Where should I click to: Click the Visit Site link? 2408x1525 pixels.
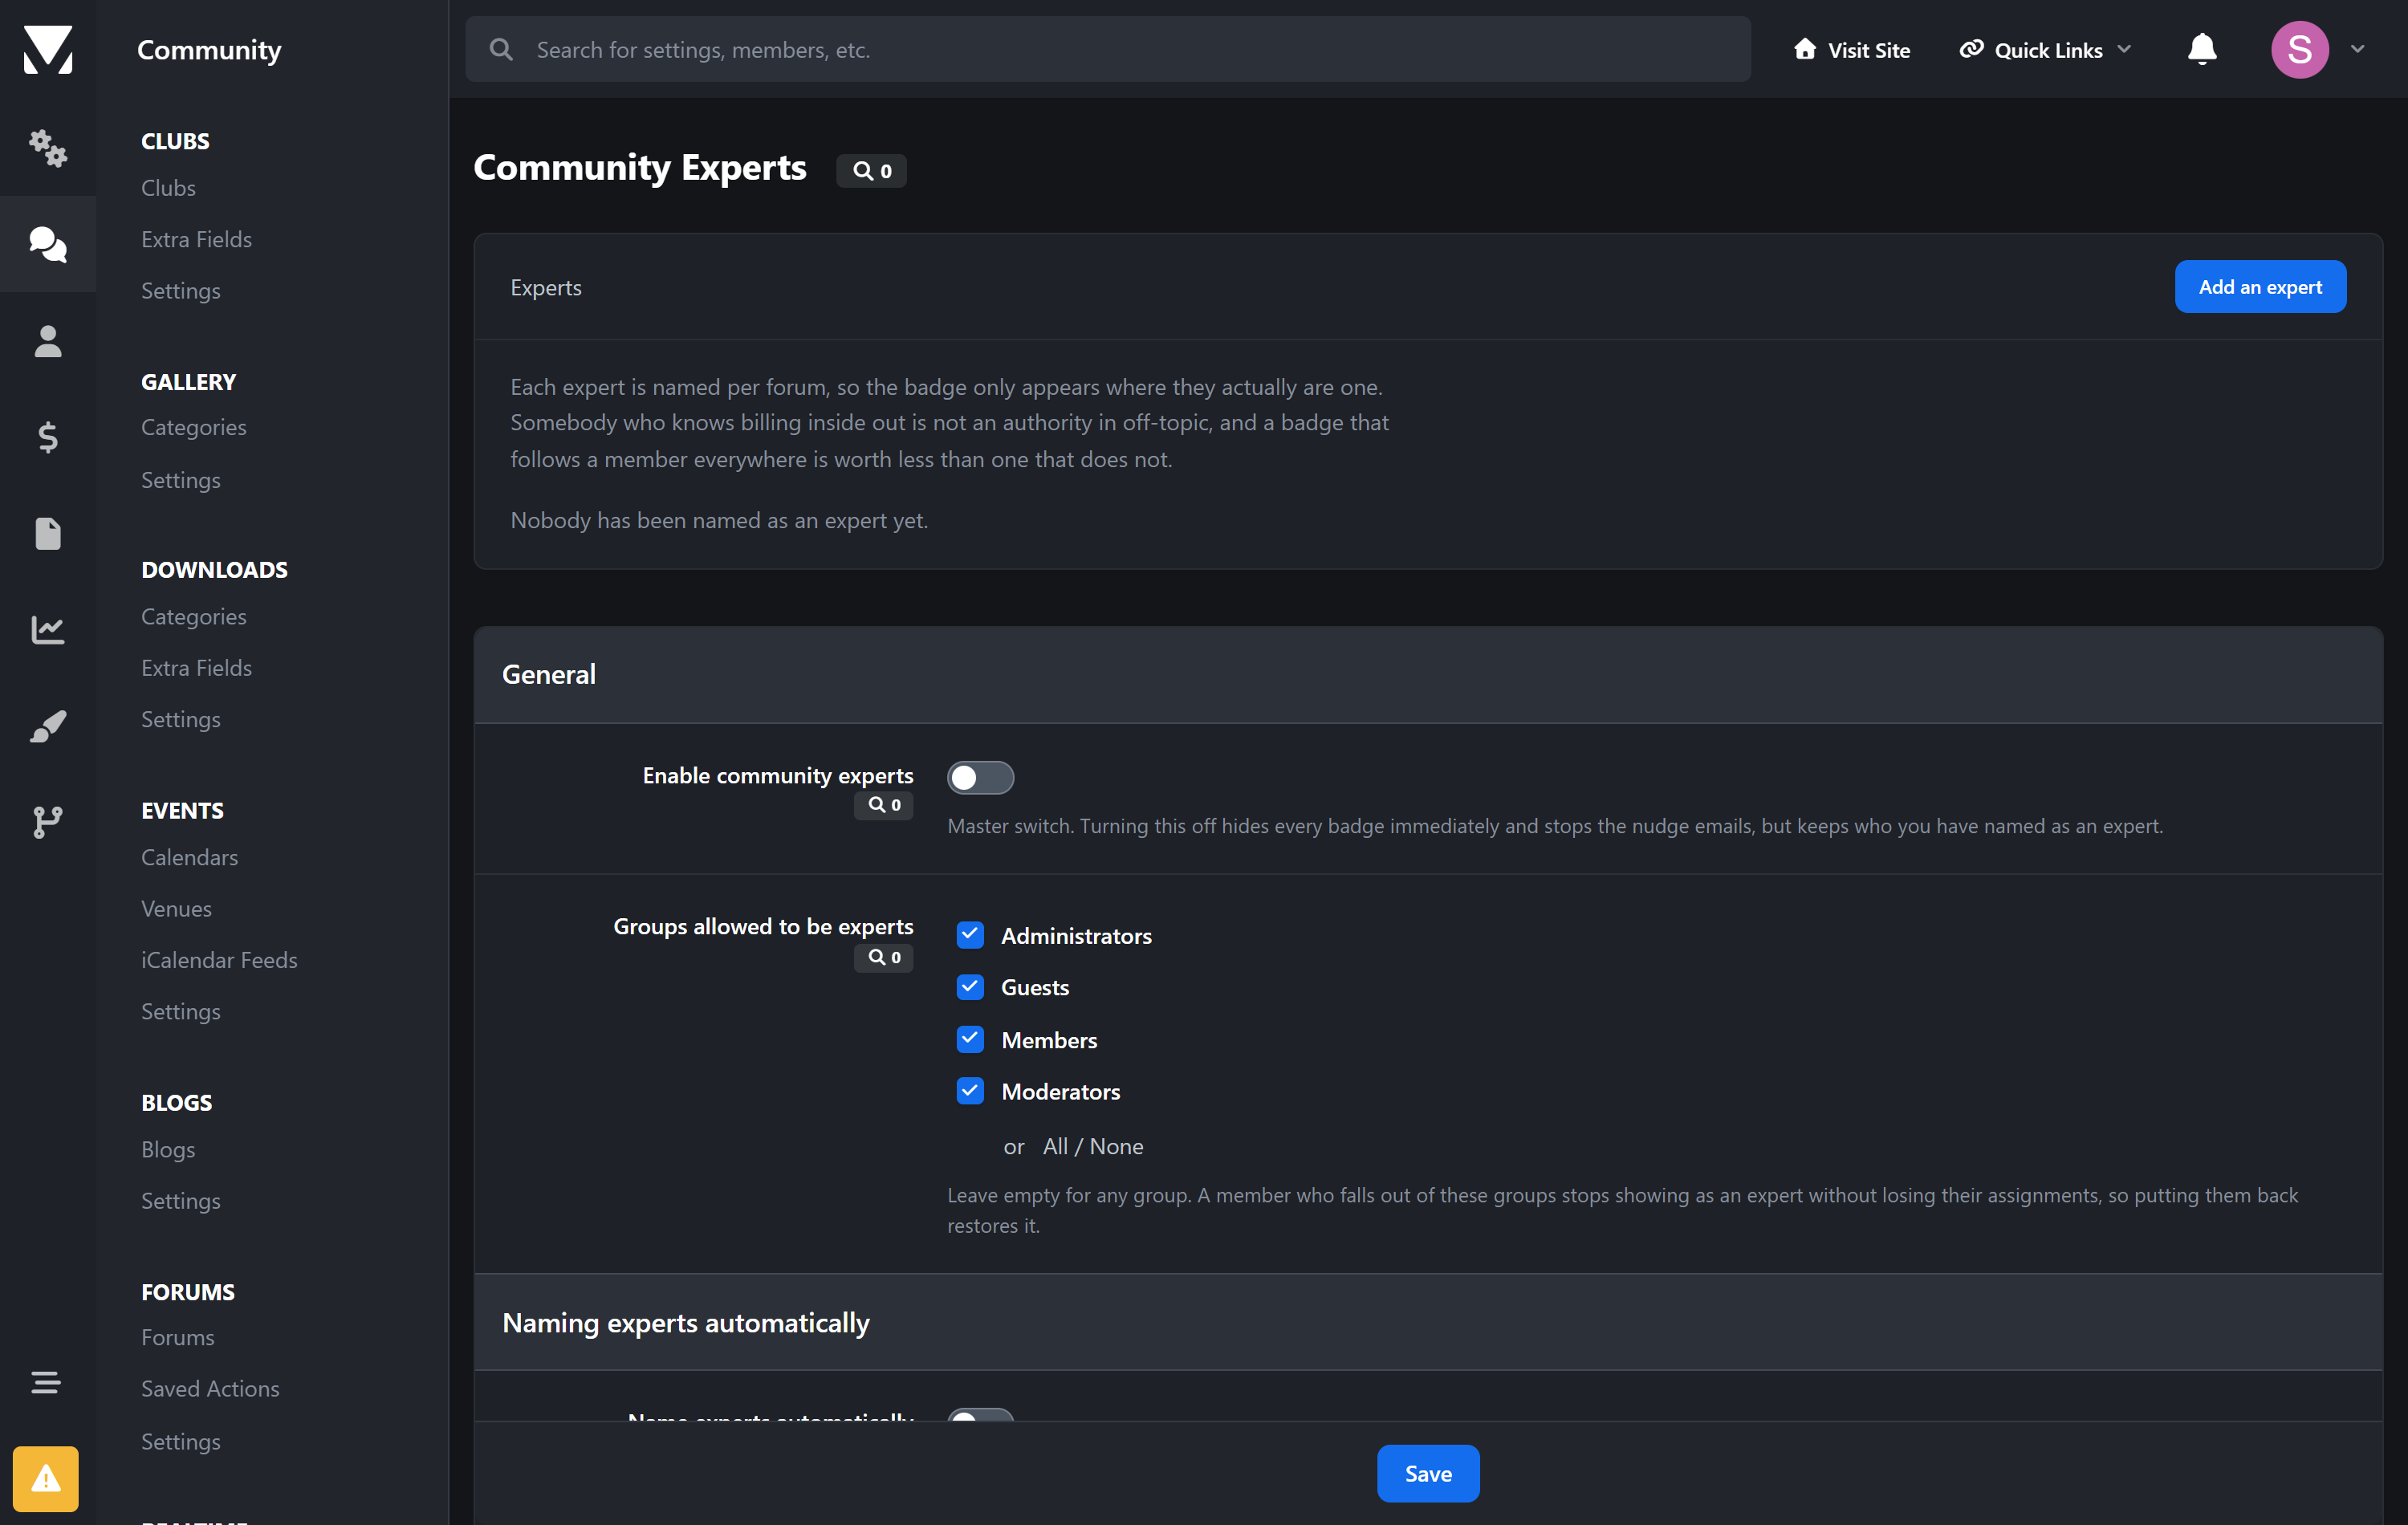pos(1851,49)
